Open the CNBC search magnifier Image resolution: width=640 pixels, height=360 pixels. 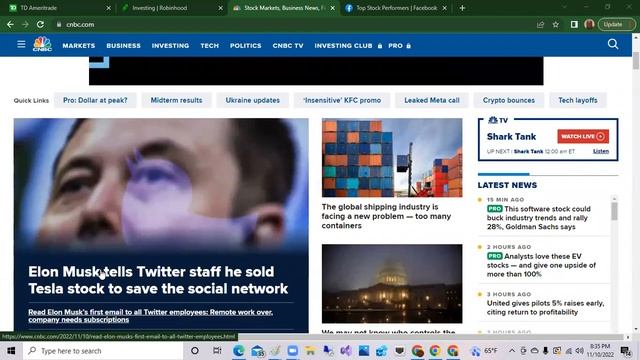click(x=613, y=44)
